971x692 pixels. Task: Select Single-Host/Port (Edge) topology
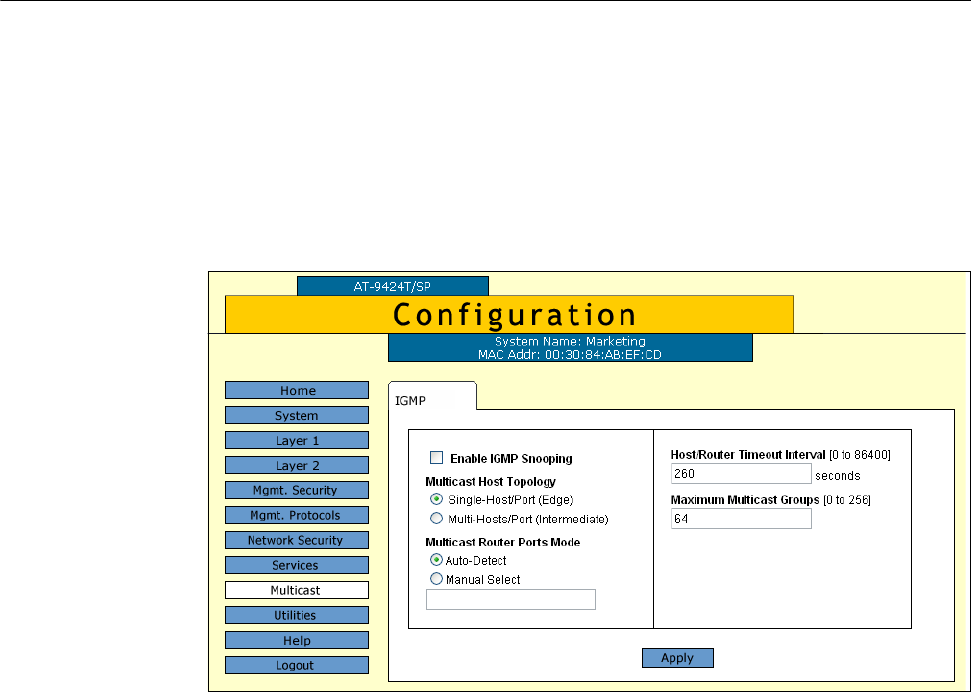click(x=436, y=499)
